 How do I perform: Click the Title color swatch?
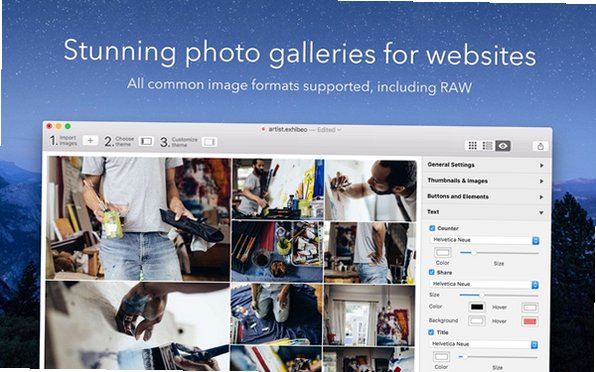(441, 356)
